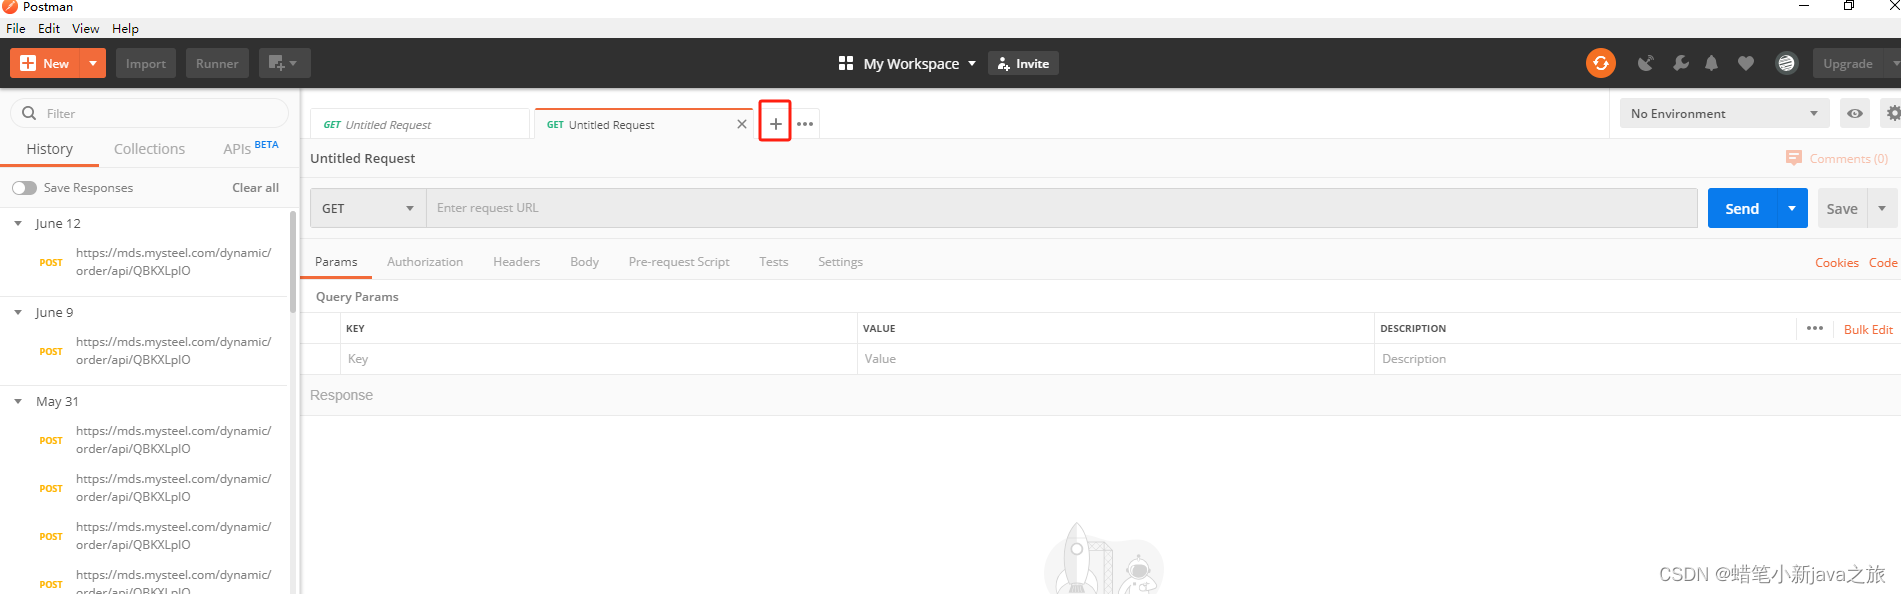Click the Upgrade button
Image resolution: width=1901 pixels, height=594 pixels.
(1847, 63)
